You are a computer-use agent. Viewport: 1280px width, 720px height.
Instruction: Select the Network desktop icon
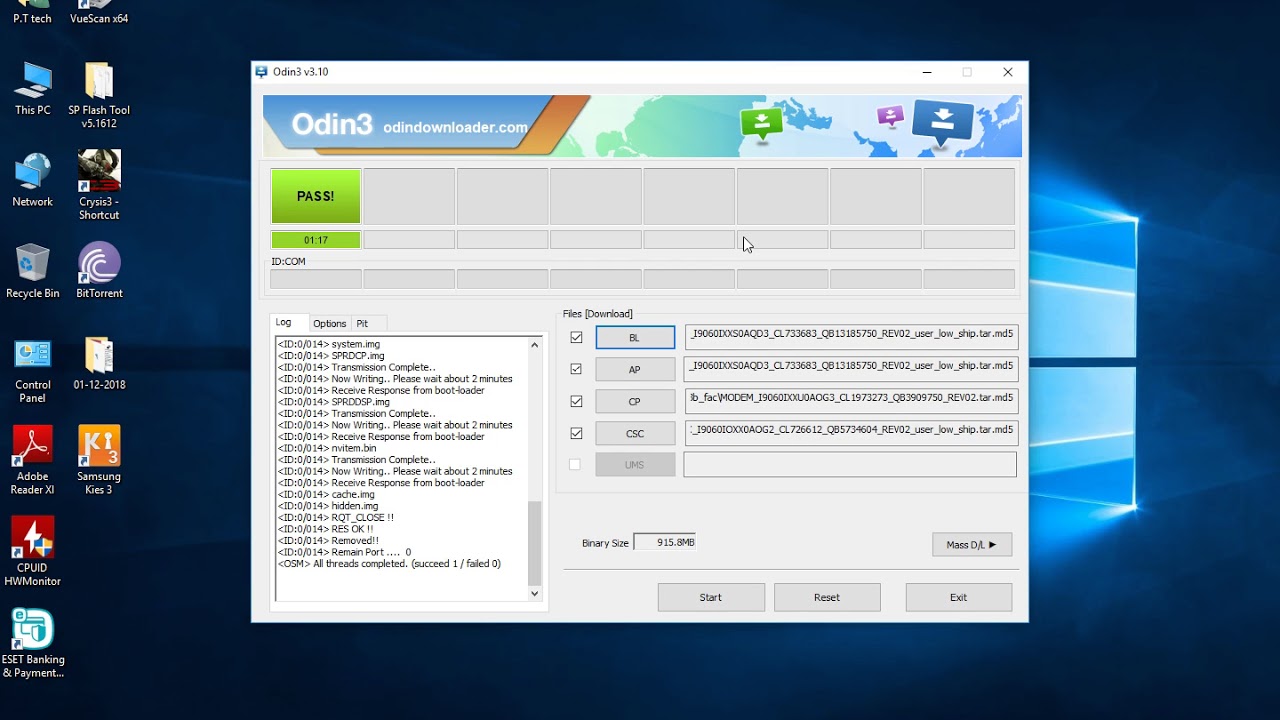click(x=33, y=180)
